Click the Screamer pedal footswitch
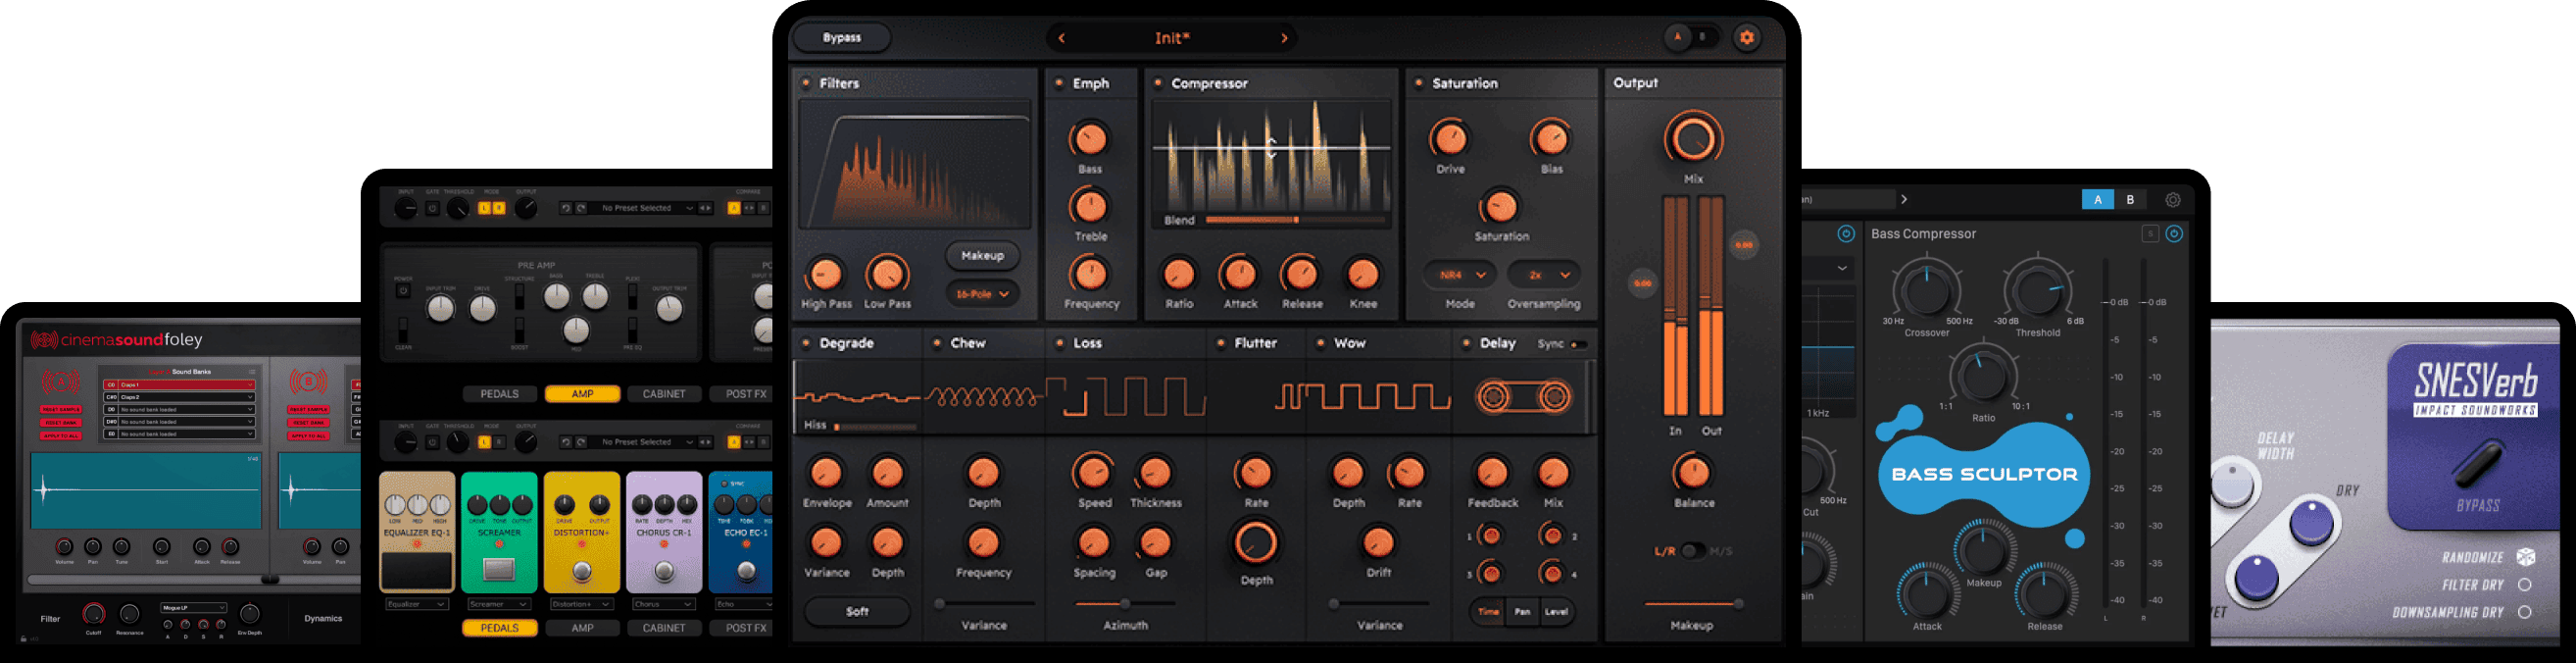 point(498,570)
